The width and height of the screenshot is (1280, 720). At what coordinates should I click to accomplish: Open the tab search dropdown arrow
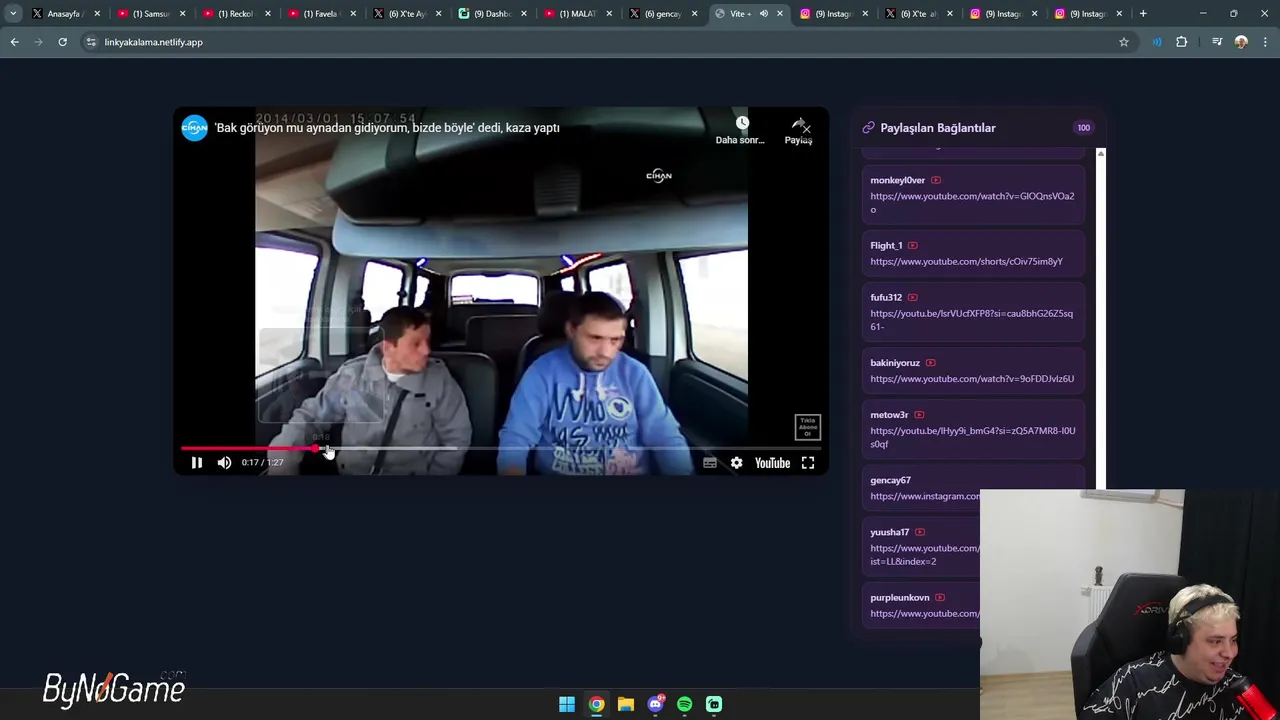12,14
